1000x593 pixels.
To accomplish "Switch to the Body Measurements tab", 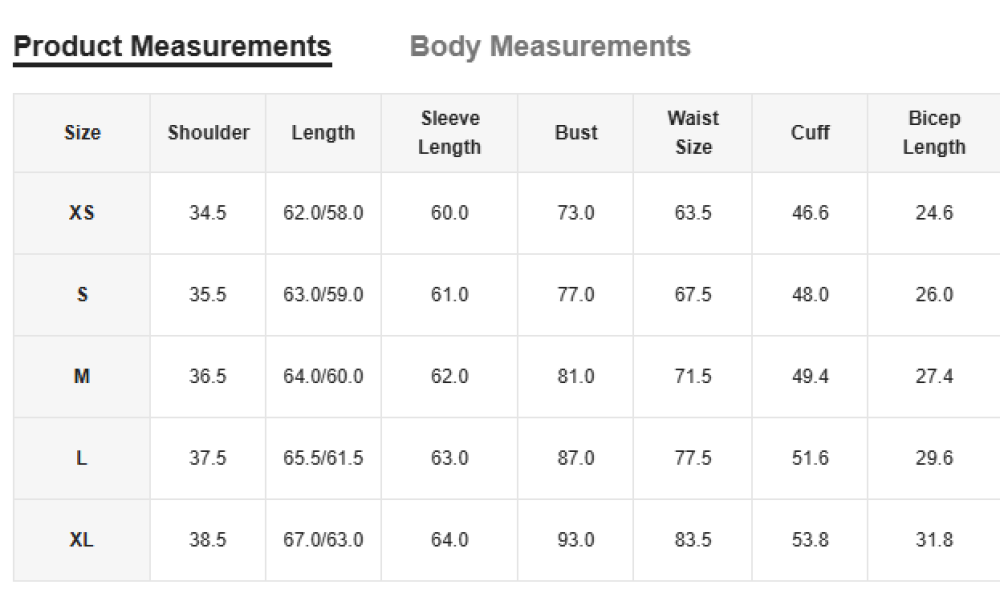I will 550,47.
